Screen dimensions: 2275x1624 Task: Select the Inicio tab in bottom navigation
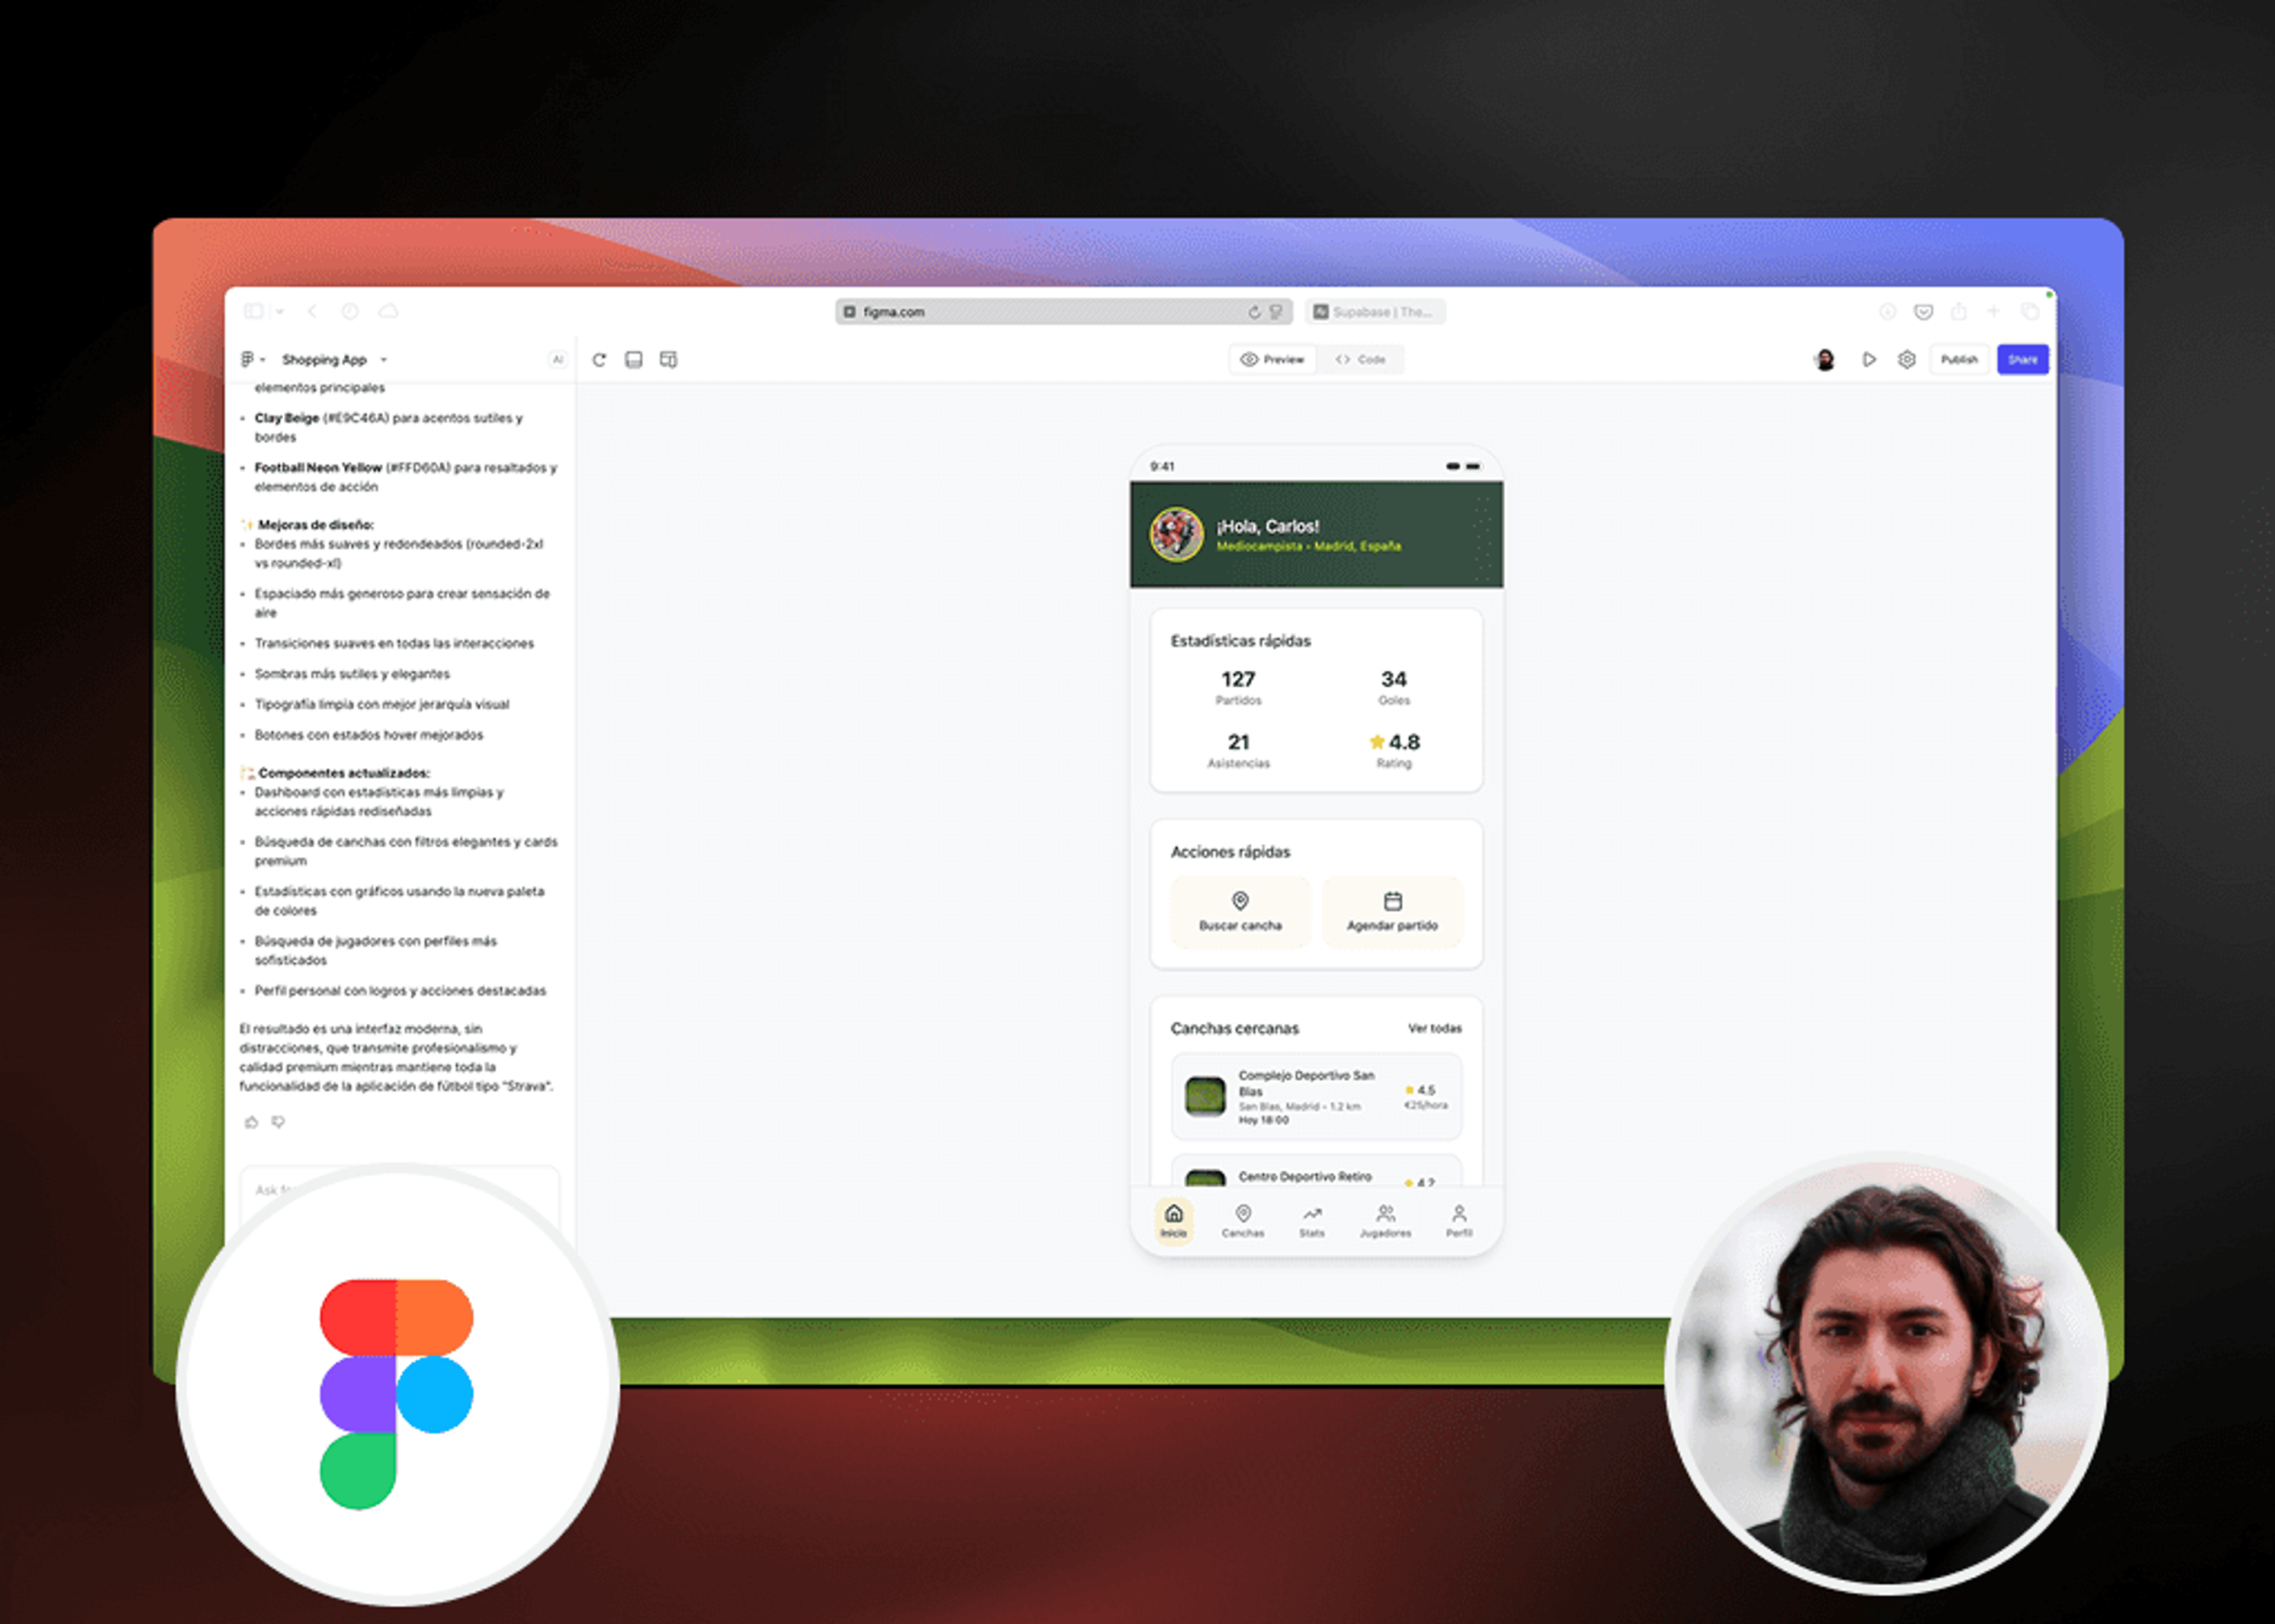[1174, 1220]
